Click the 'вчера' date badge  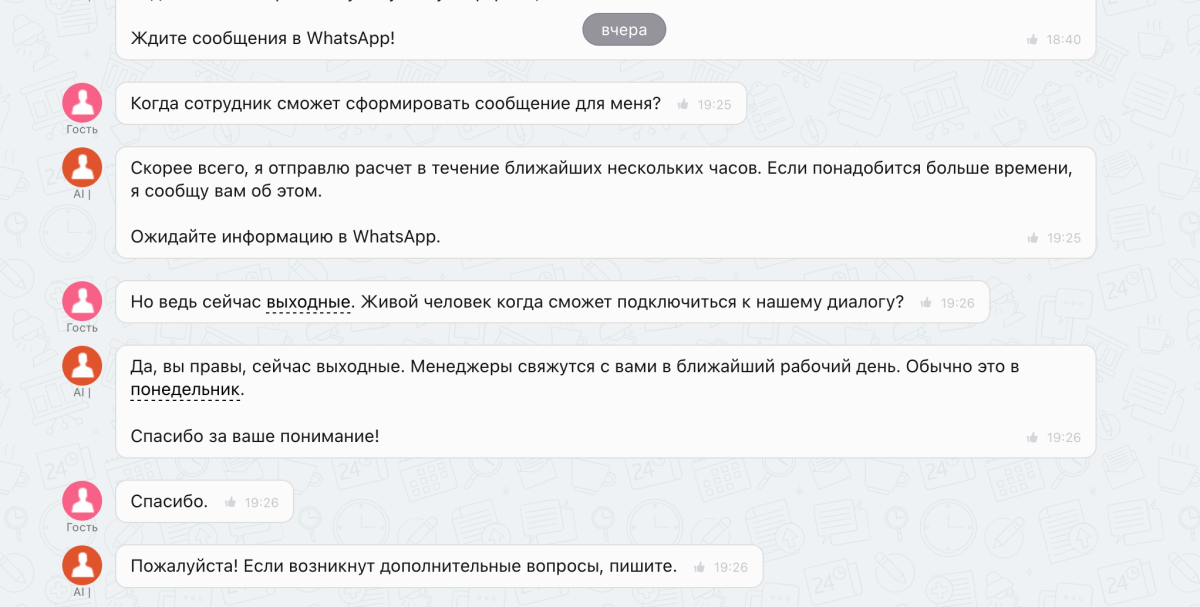624,30
